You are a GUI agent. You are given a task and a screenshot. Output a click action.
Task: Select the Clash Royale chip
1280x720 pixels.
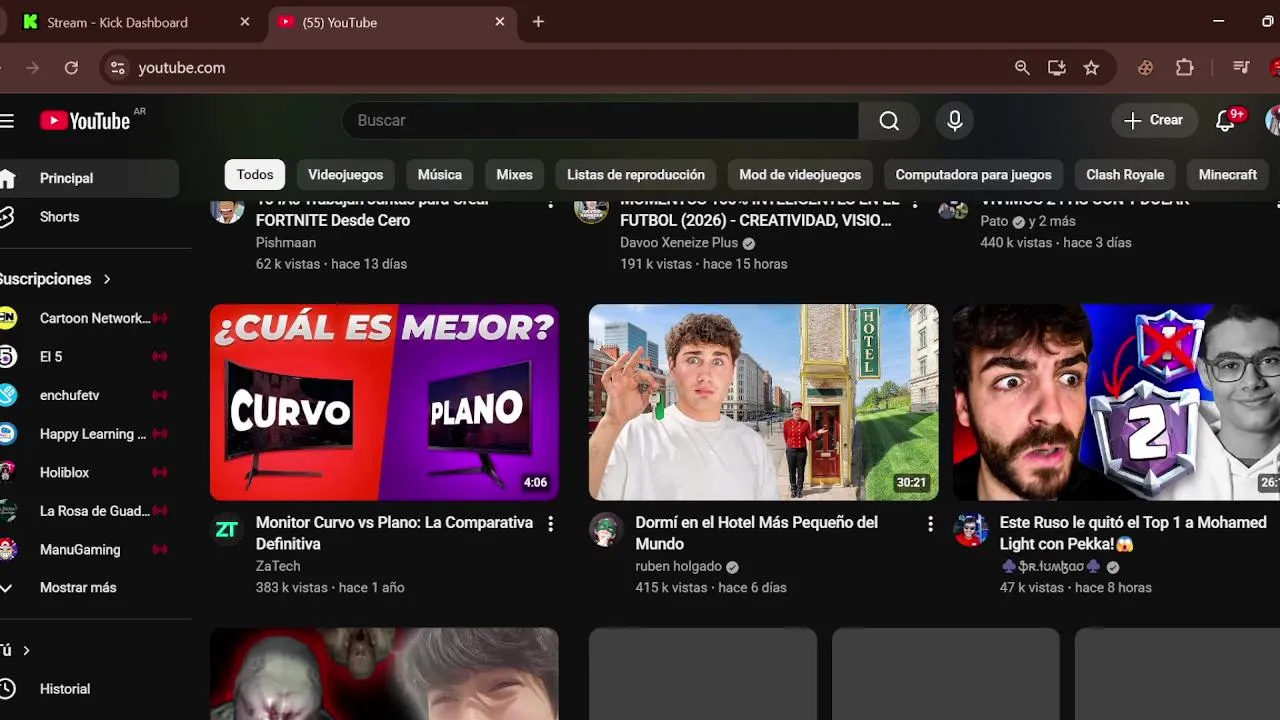1125,175
